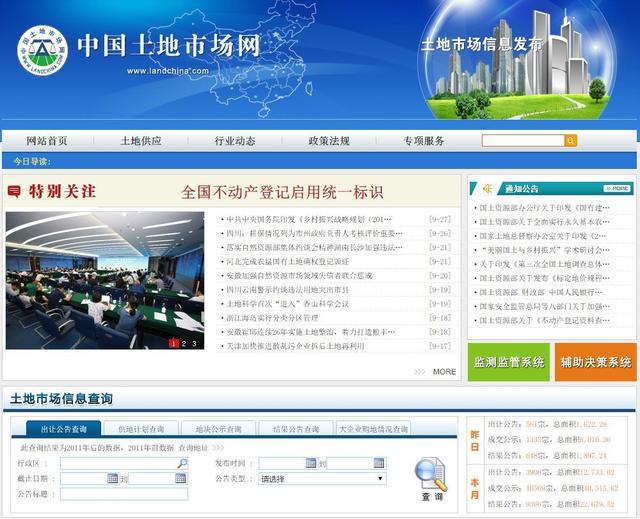Open notice “美丽国土与乡村振兴”学术研讨会
Image resolution: width=640 pixels, height=519 pixels.
click(x=544, y=250)
